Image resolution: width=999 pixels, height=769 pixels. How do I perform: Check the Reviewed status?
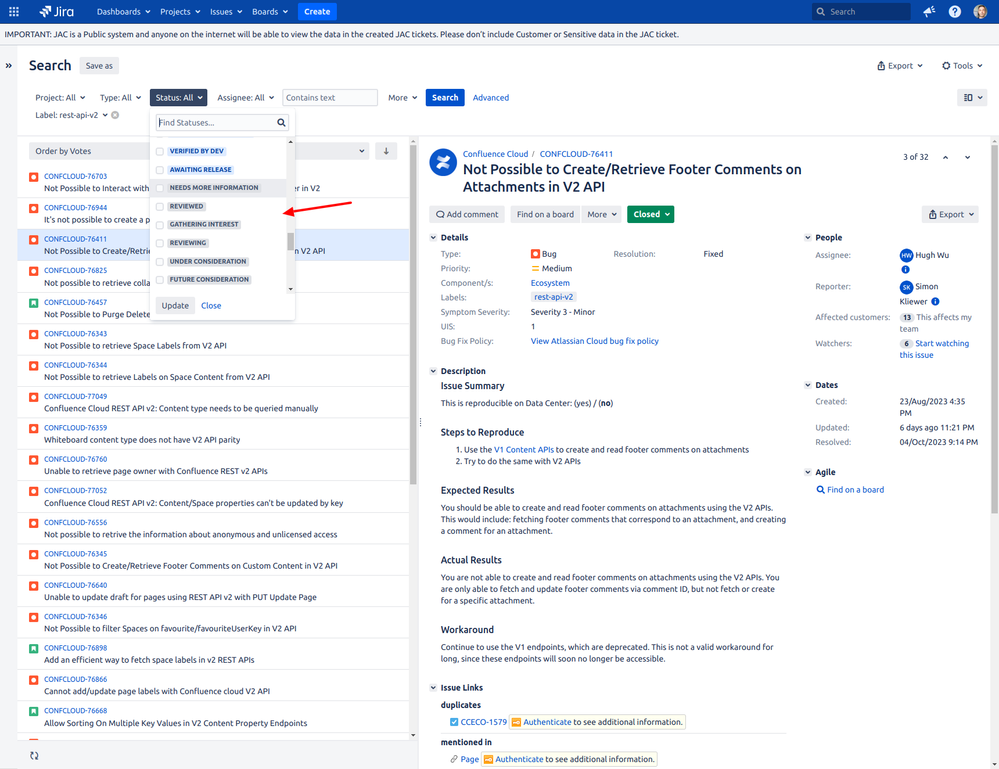click(160, 206)
